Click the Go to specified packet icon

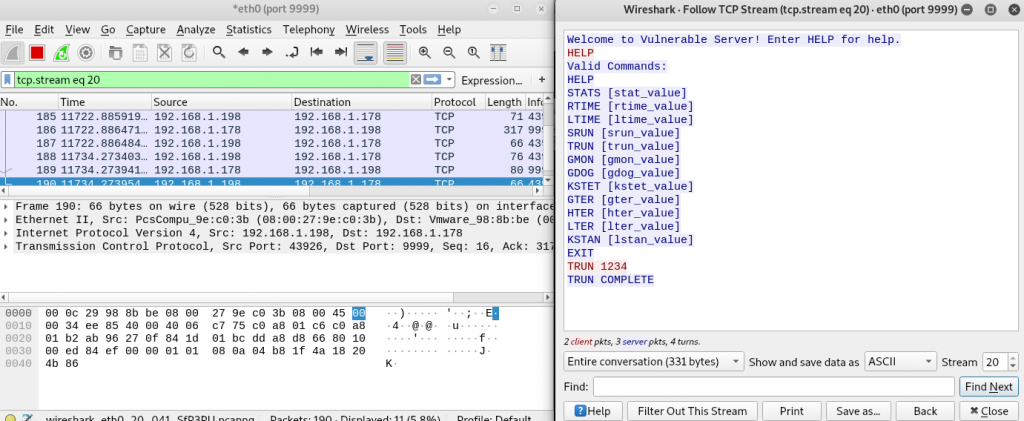point(292,53)
